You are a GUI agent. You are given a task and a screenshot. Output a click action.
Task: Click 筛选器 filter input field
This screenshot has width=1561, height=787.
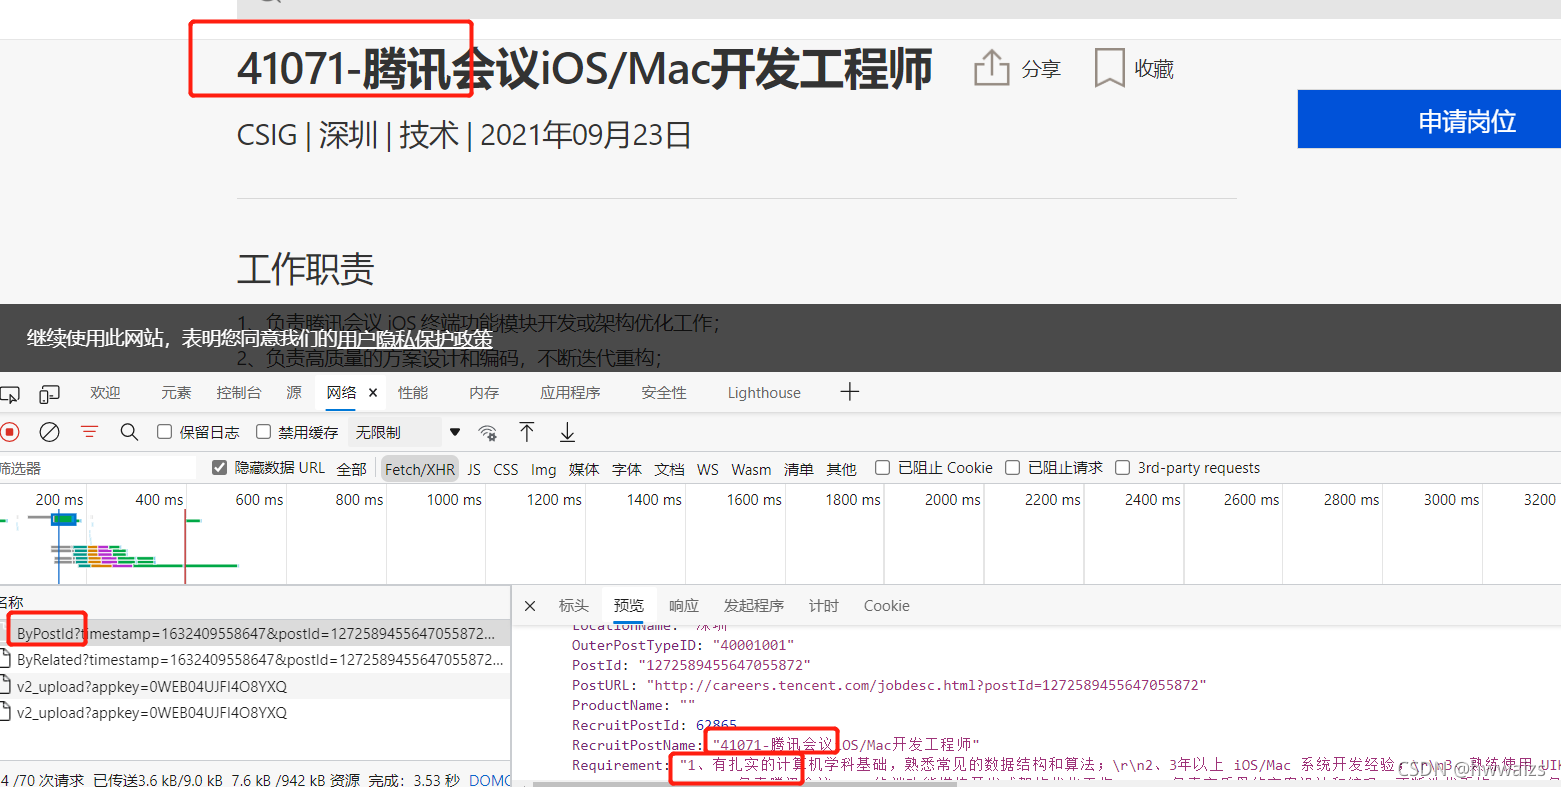(x=100, y=468)
